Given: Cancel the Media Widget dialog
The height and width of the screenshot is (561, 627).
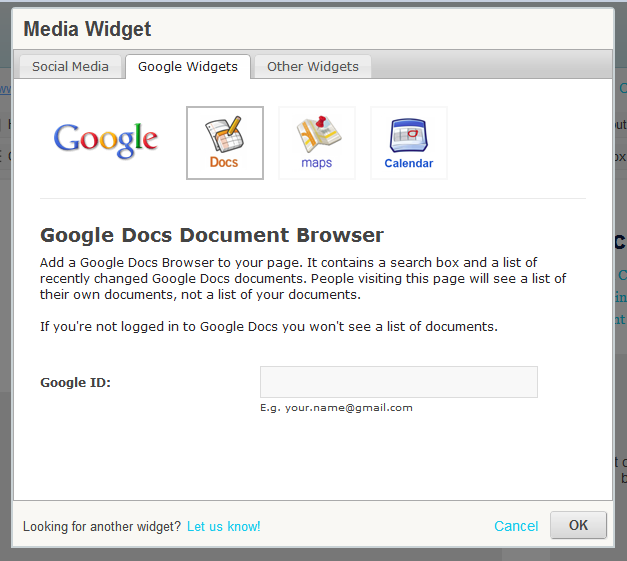Looking at the screenshot, I should 516,526.
